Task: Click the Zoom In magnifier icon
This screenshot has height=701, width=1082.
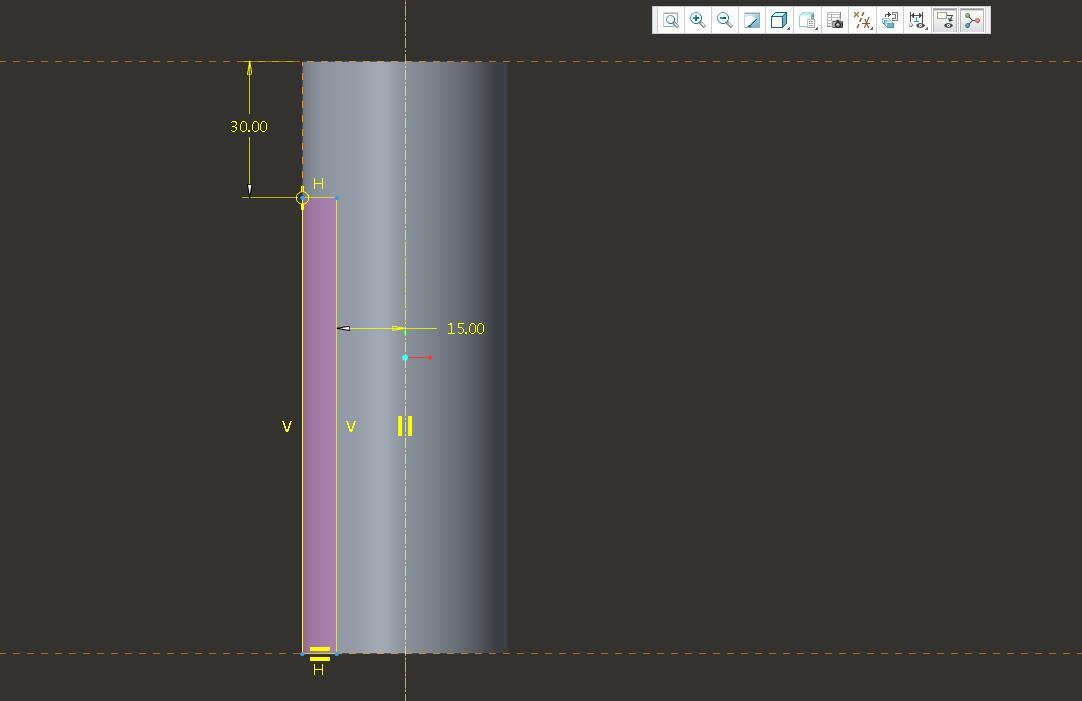Action: coord(698,20)
